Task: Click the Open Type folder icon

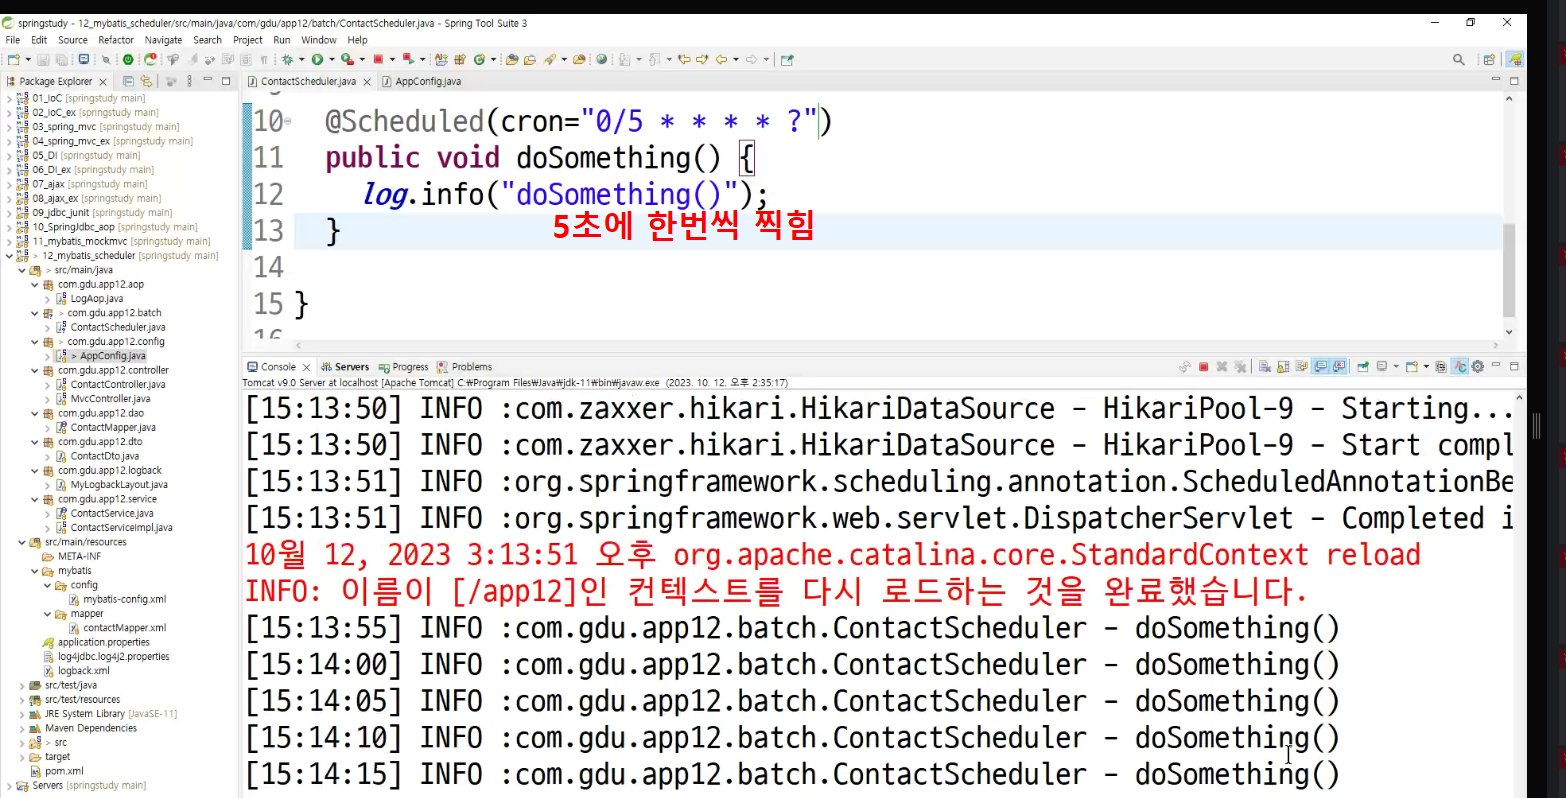Action: click(x=511, y=59)
